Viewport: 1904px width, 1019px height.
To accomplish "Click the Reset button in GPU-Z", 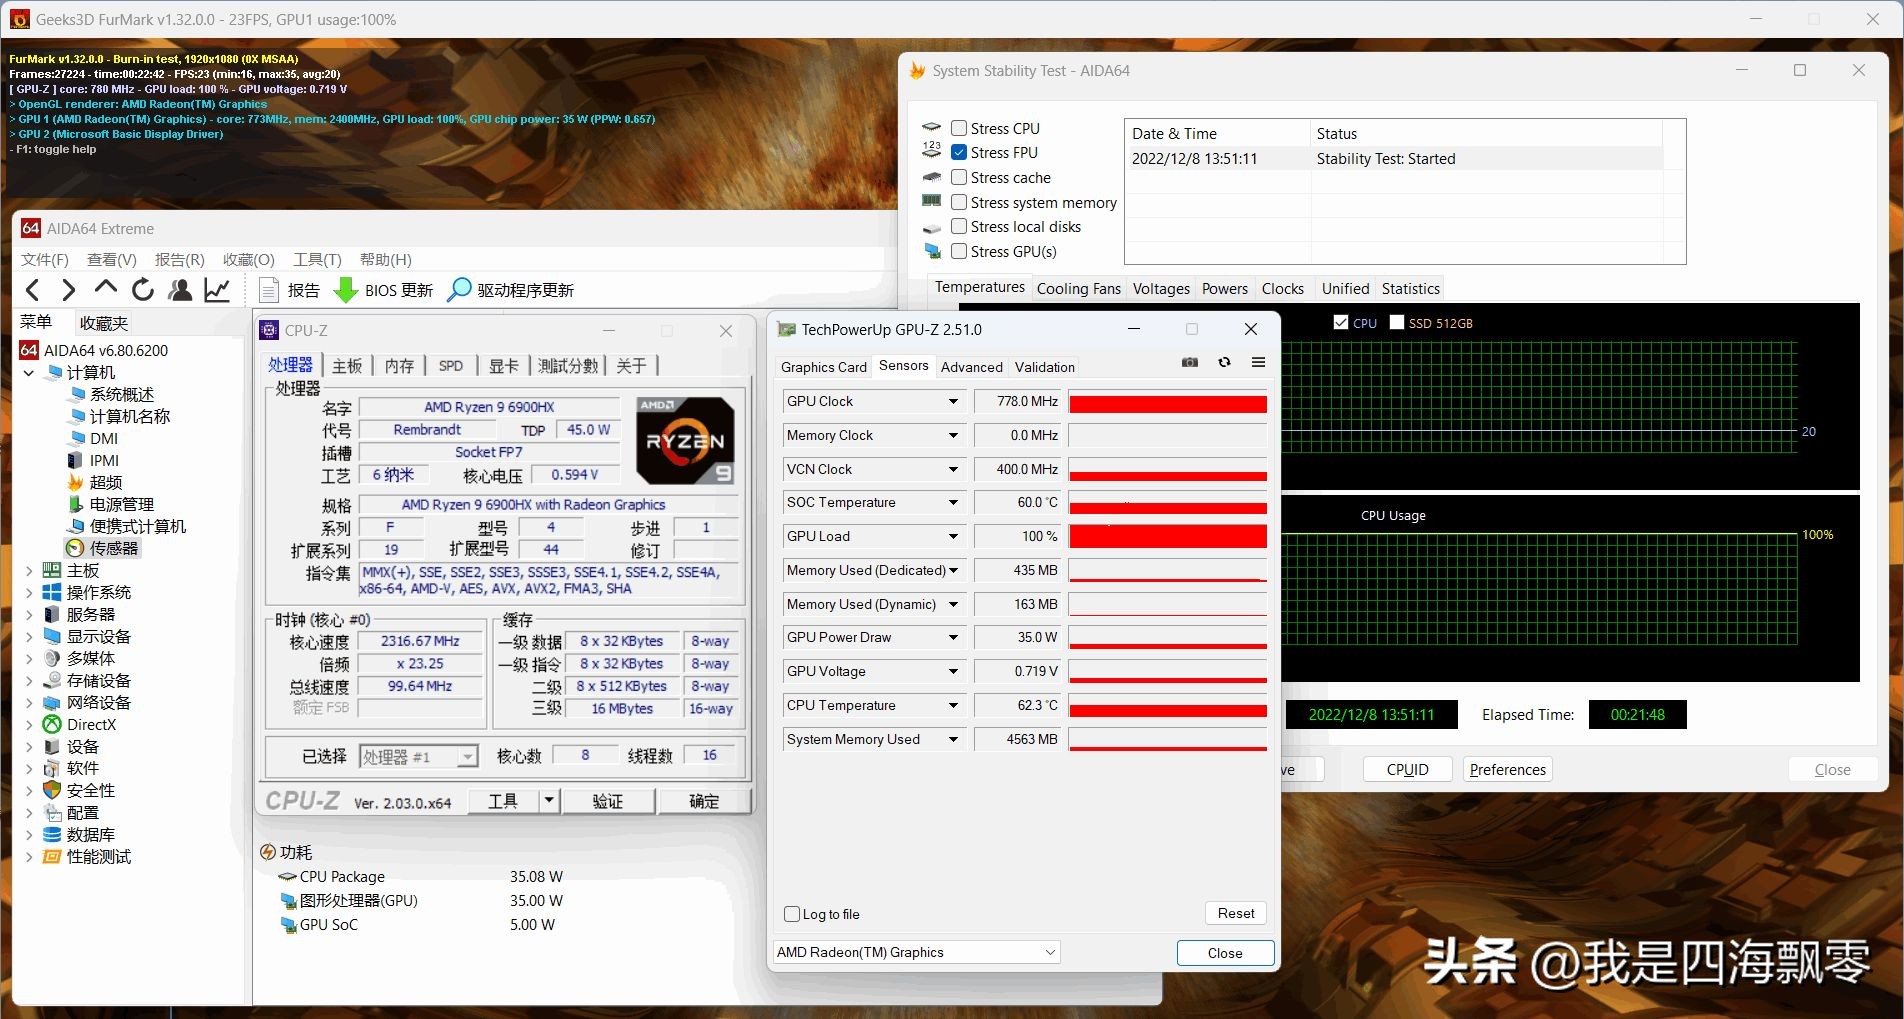I will [1235, 913].
